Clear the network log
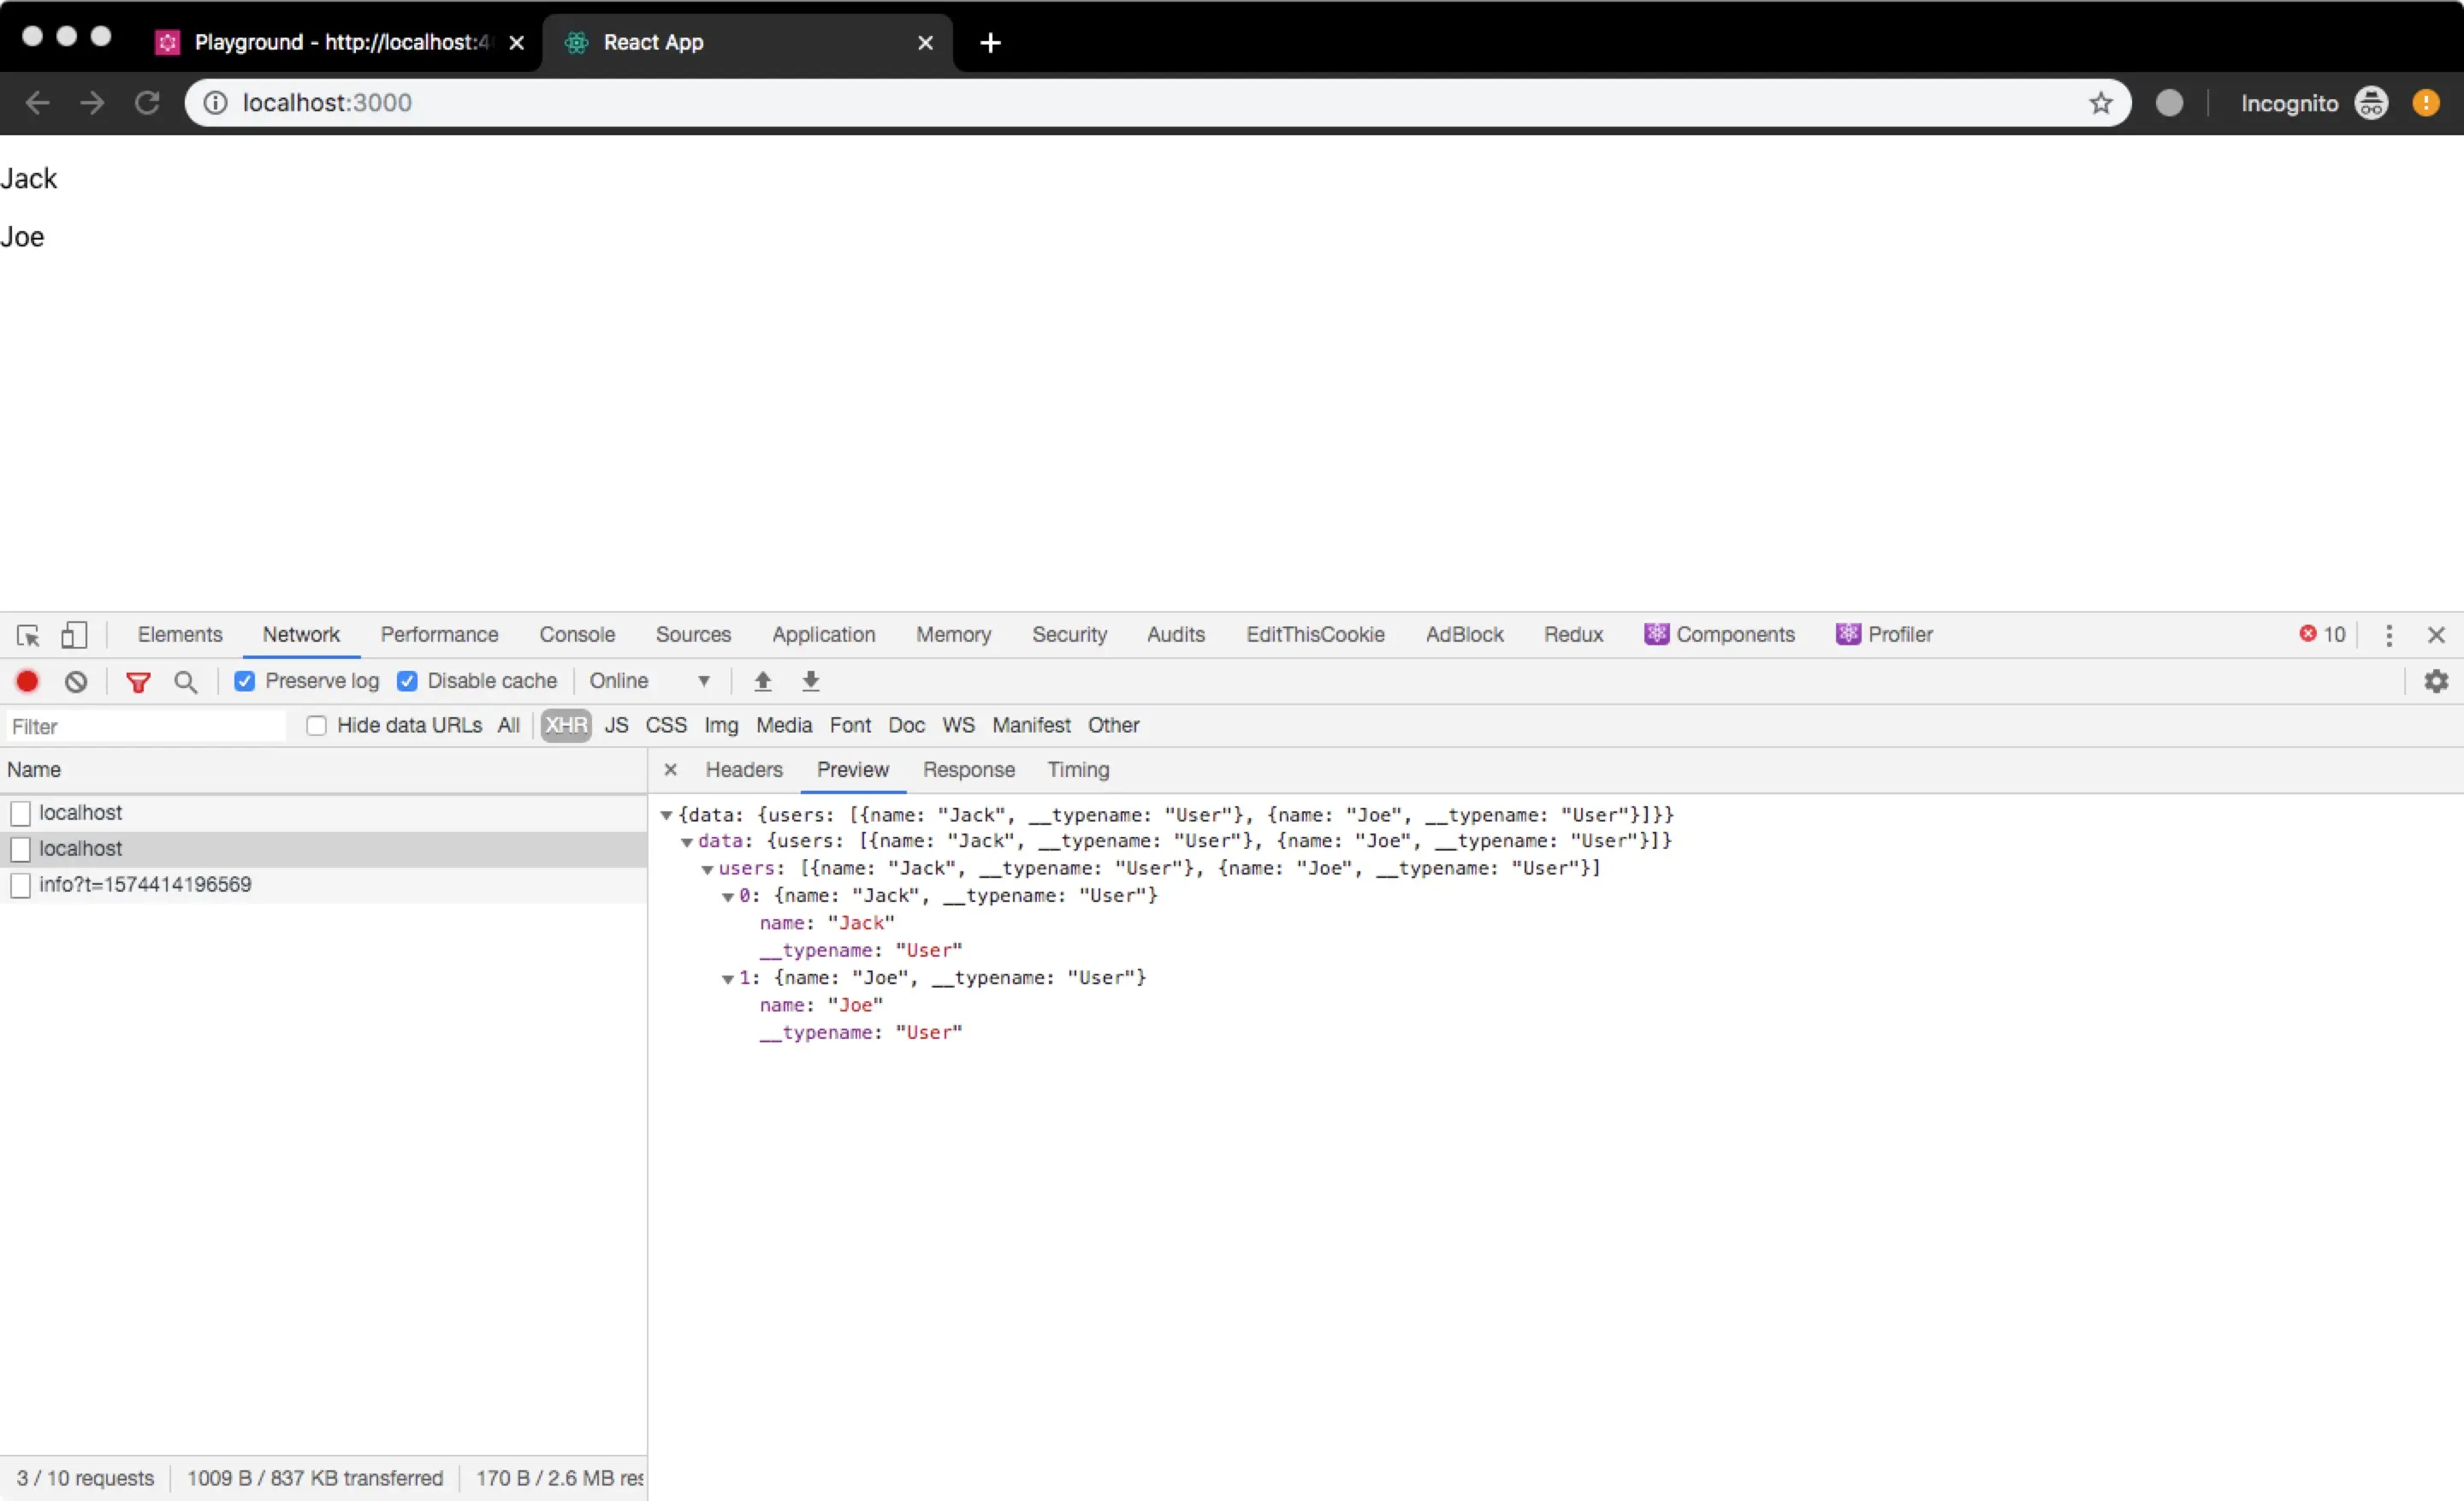 (x=76, y=681)
